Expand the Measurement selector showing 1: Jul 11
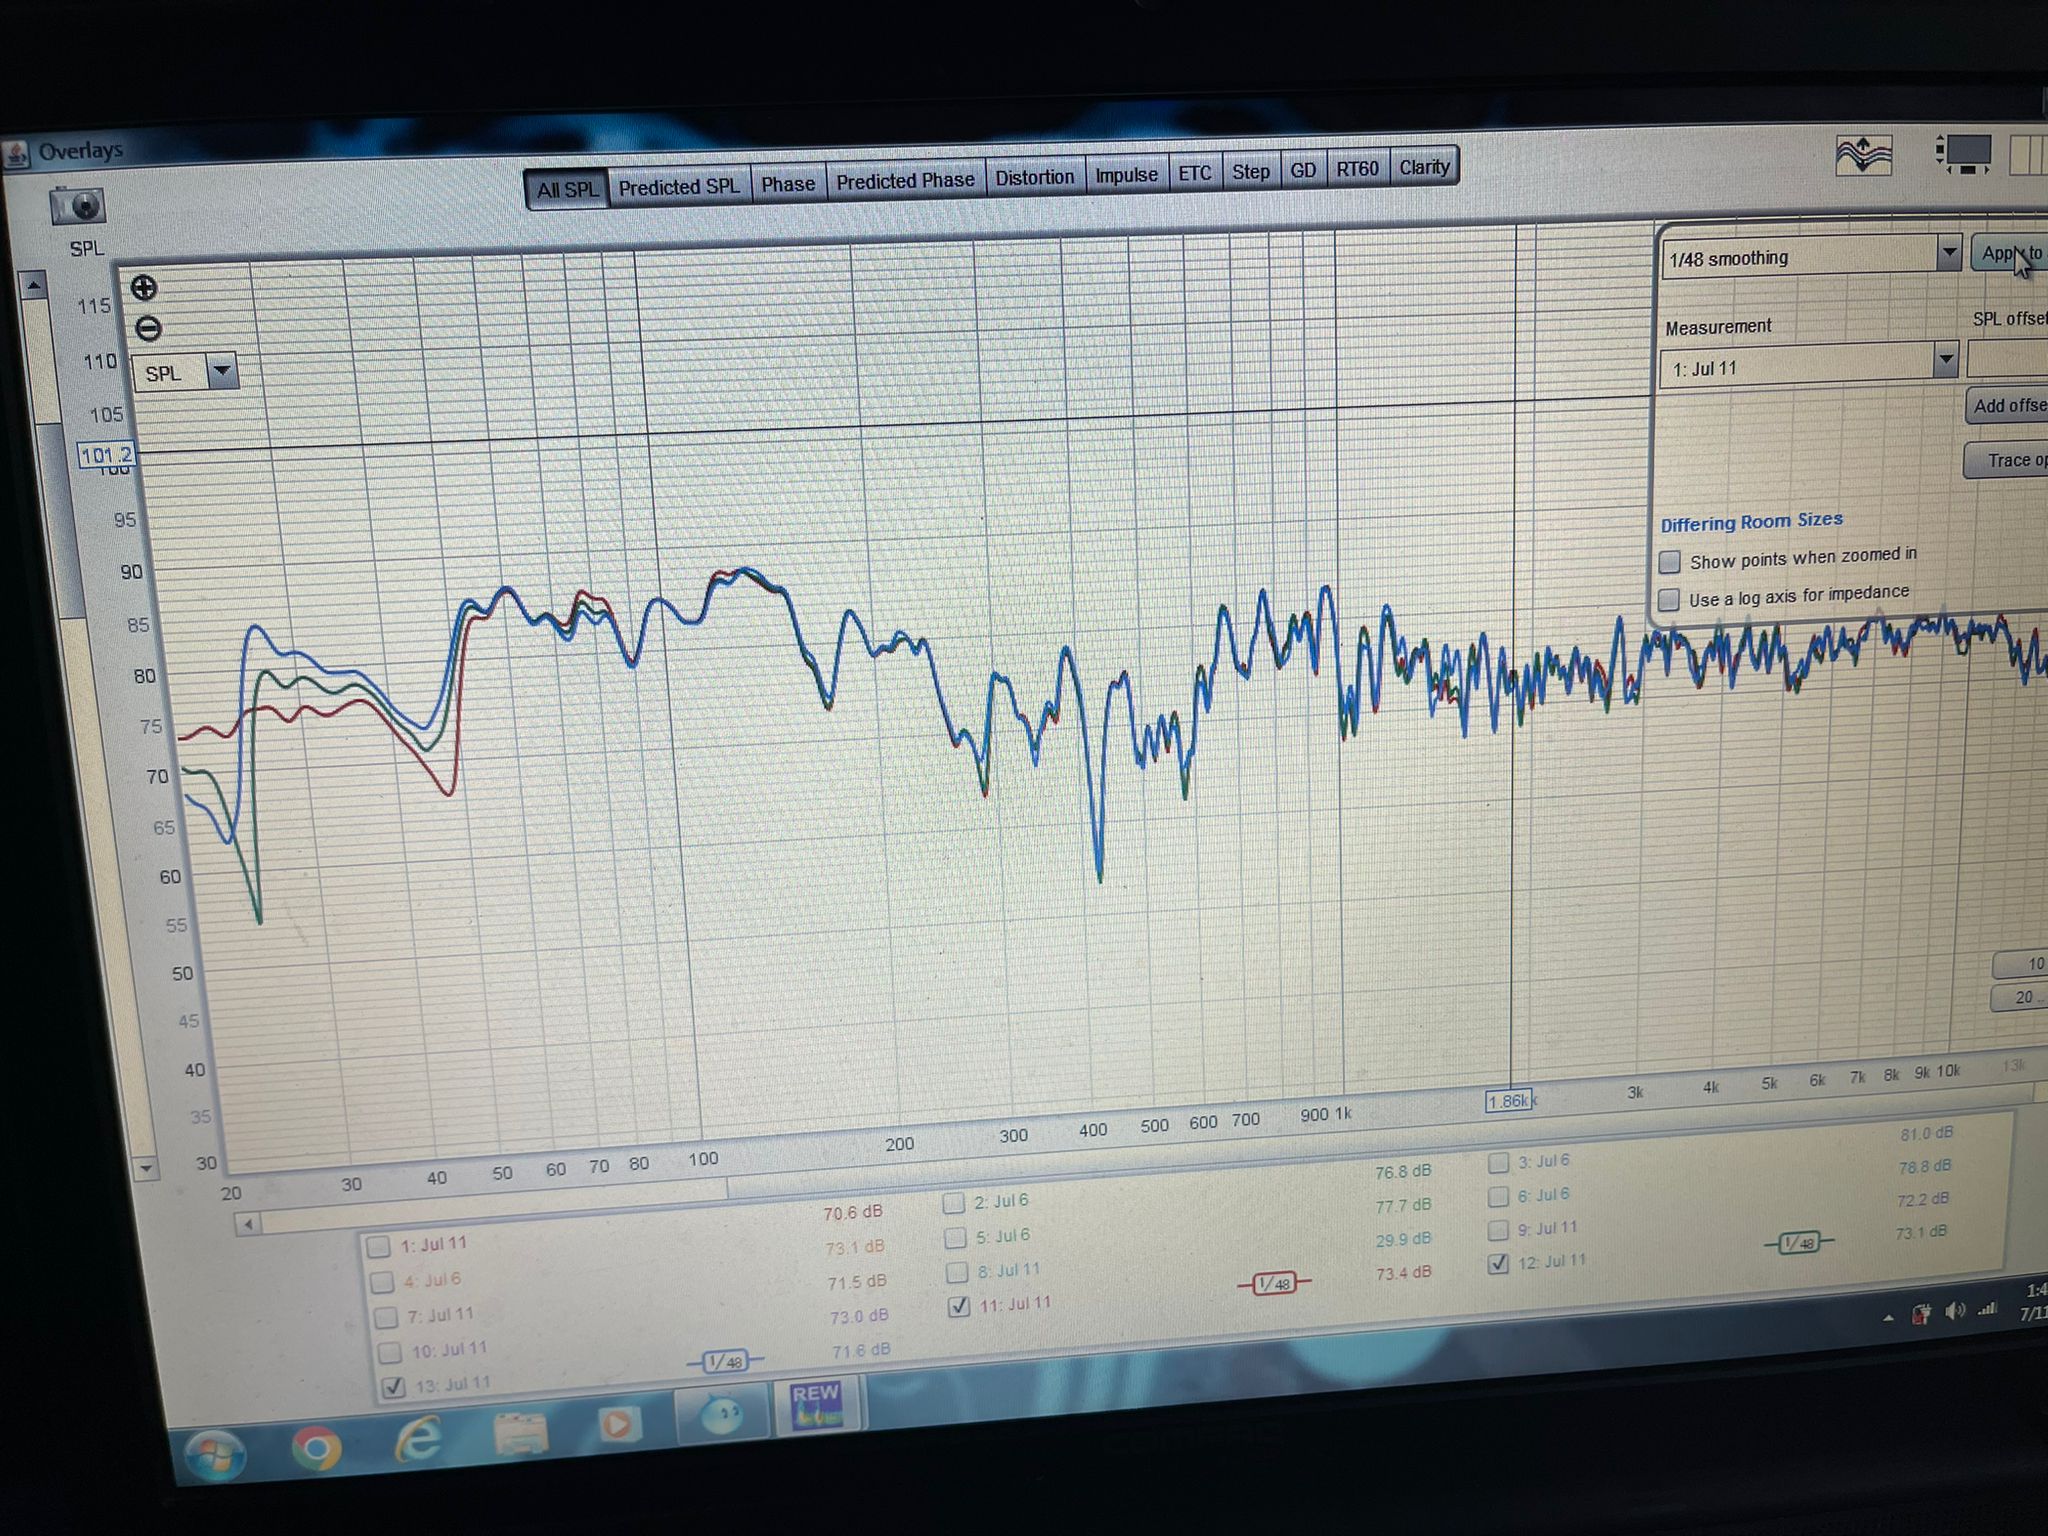Screen dimensions: 2048x1536 (1944, 359)
